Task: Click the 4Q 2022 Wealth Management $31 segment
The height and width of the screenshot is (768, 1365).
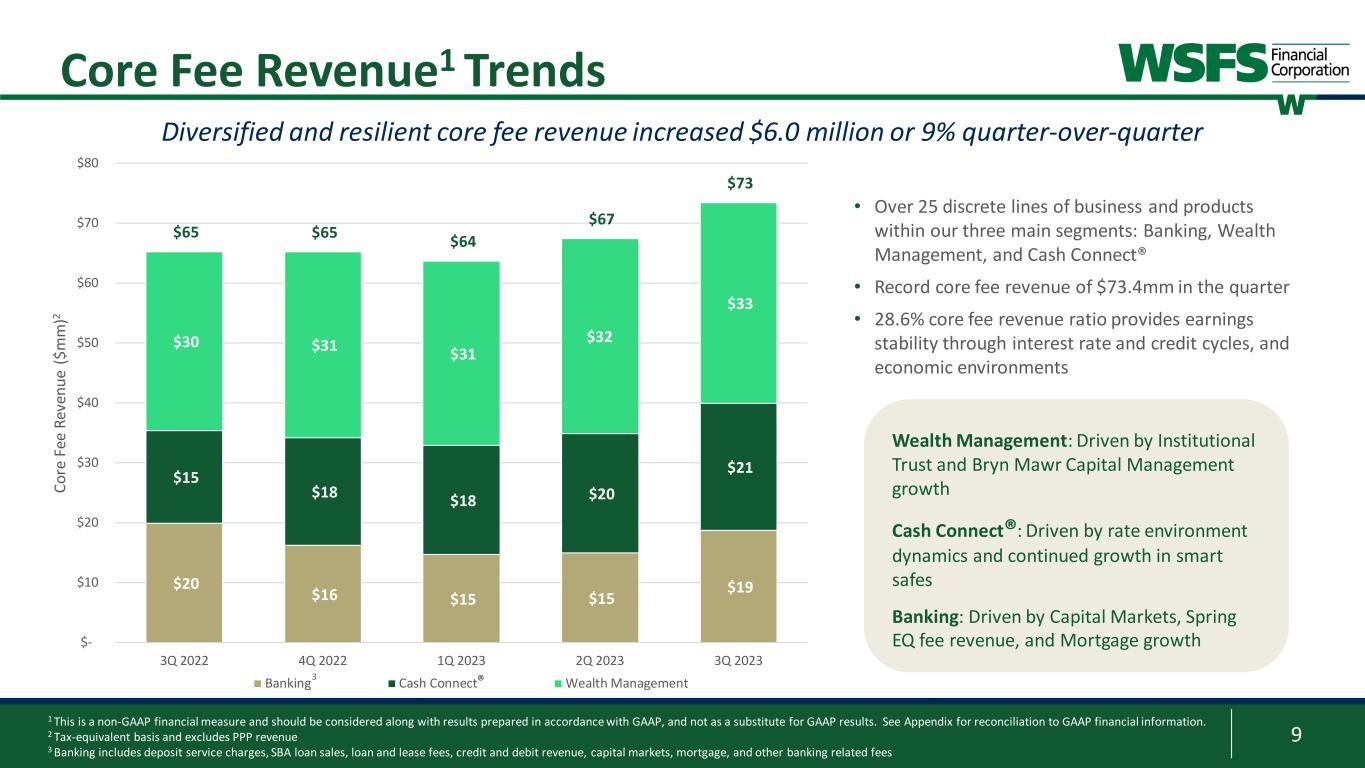Action: point(323,345)
